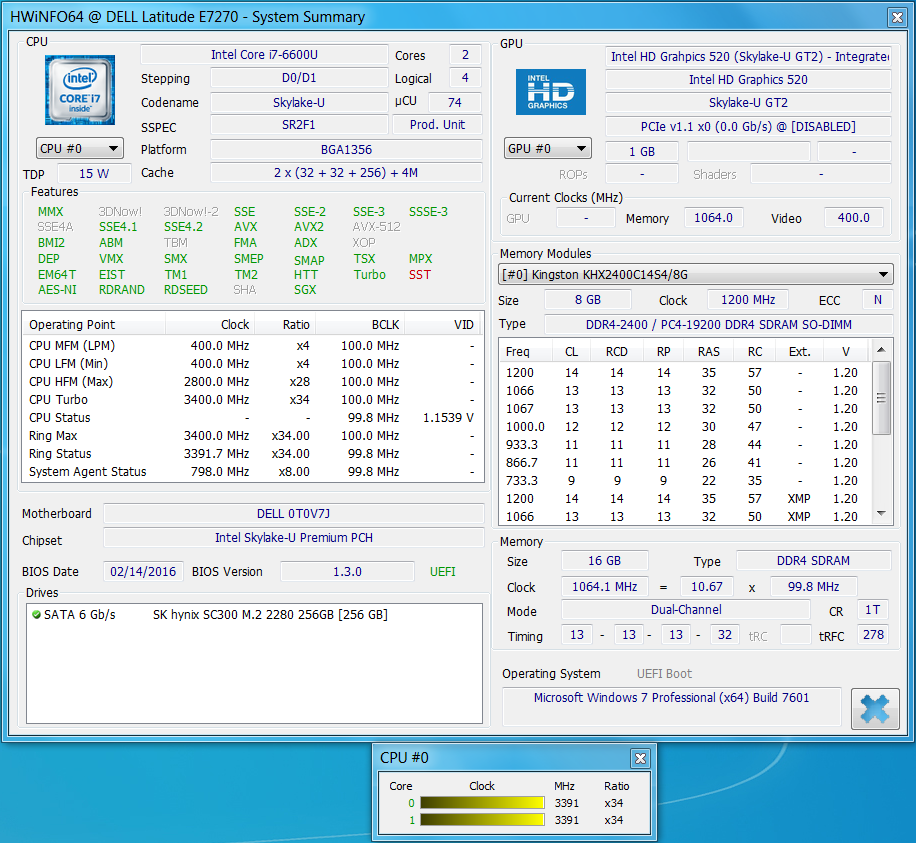Click the green SATA drive status indicator

pos(36,615)
